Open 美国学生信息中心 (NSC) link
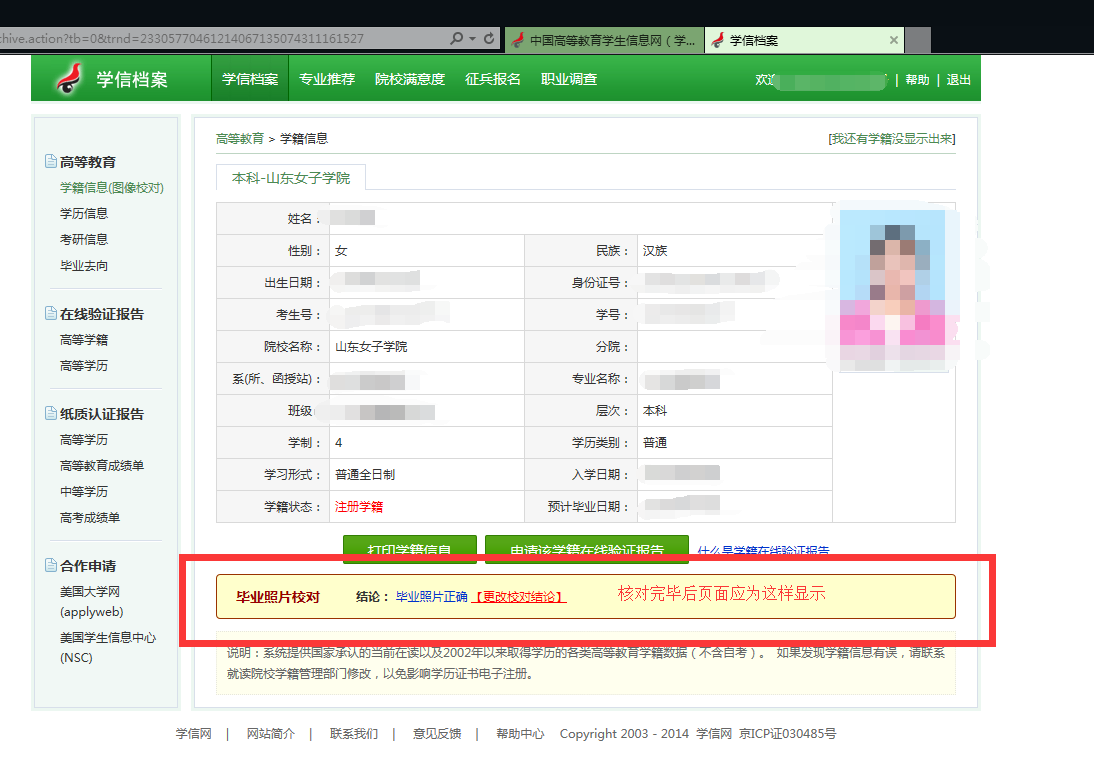Viewport: 1094px width, 784px height. coord(108,647)
